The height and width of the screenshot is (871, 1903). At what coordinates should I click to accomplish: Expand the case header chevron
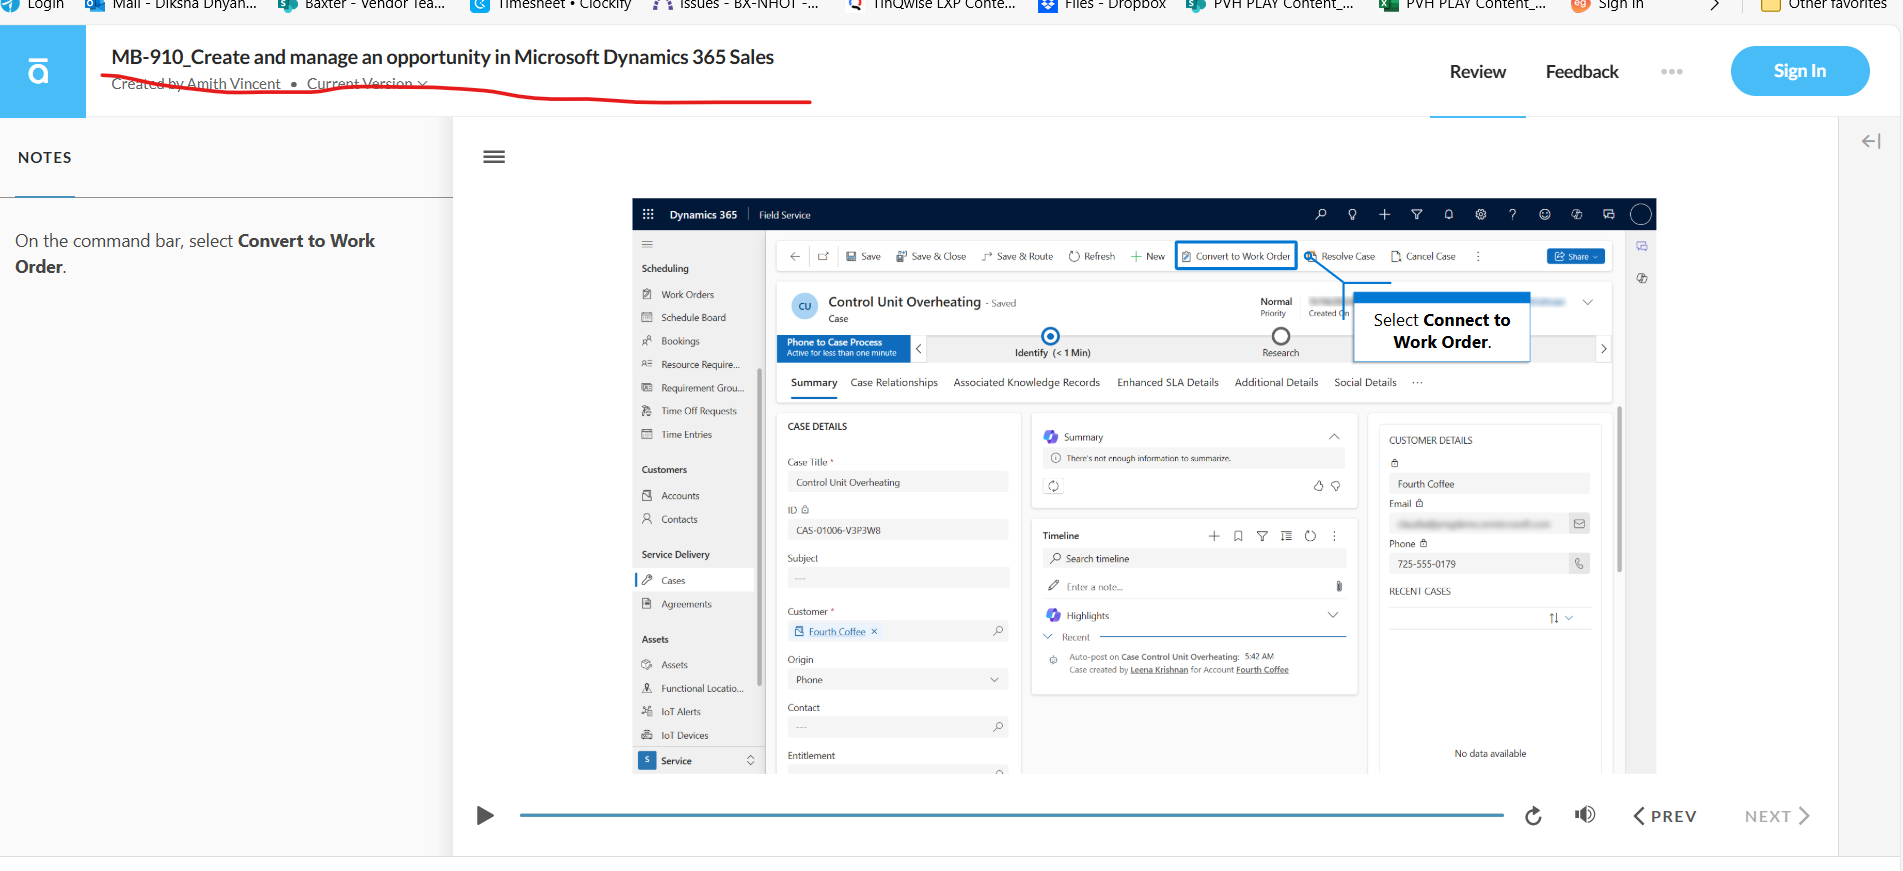pyautogui.click(x=1588, y=302)
